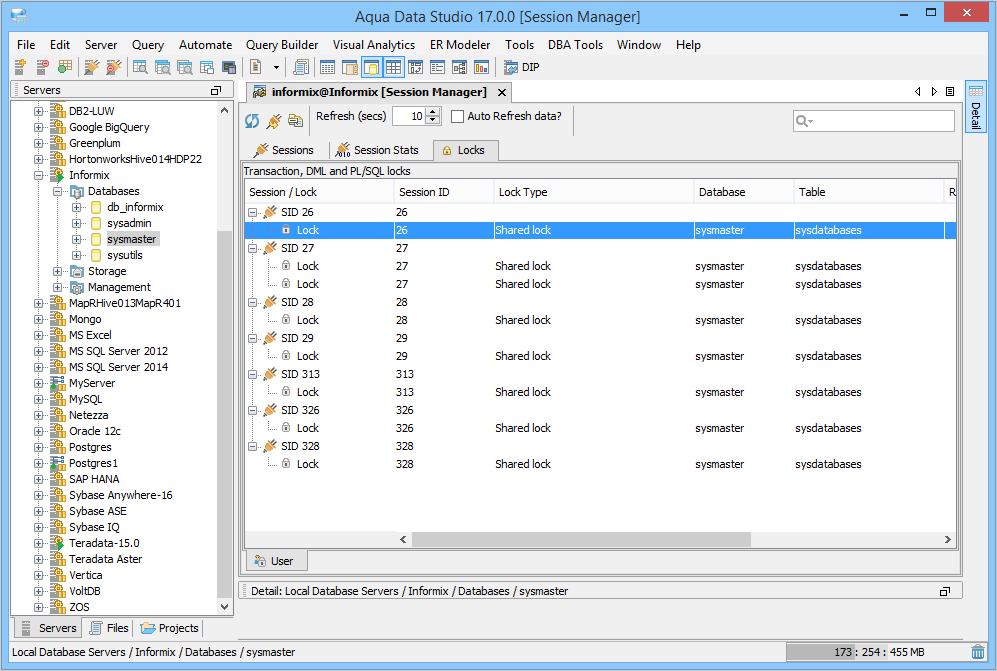Expand the Management tree node

pyautogui.click(x=58, y=287)
